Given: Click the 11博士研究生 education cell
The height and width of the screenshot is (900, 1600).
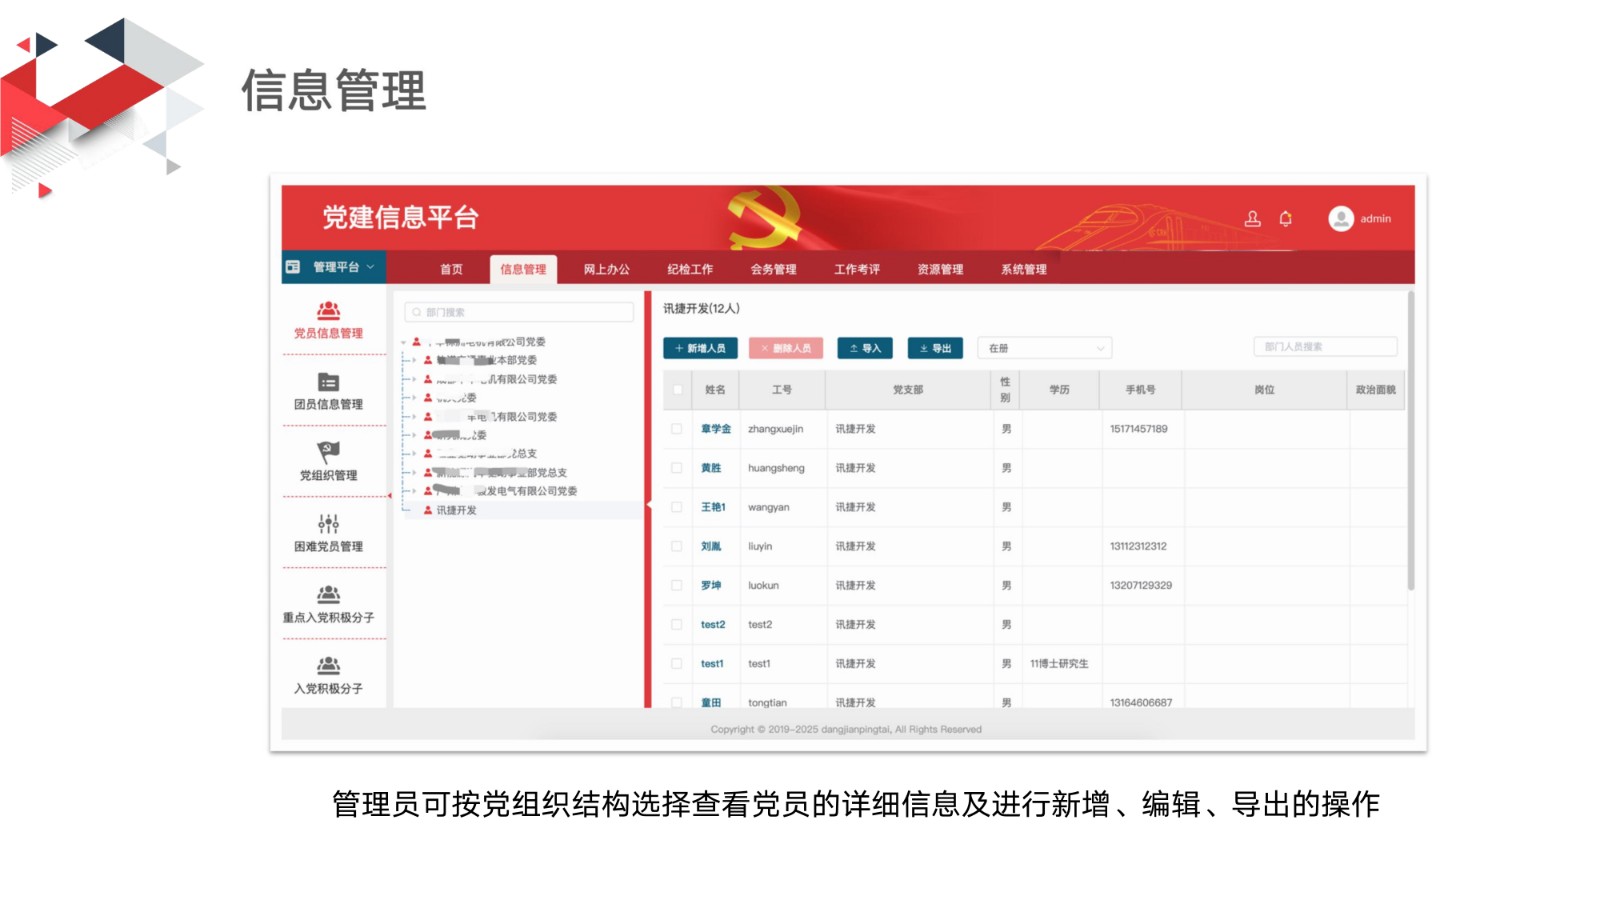Looking at the screenshot, I should (x=1059, y=663).
